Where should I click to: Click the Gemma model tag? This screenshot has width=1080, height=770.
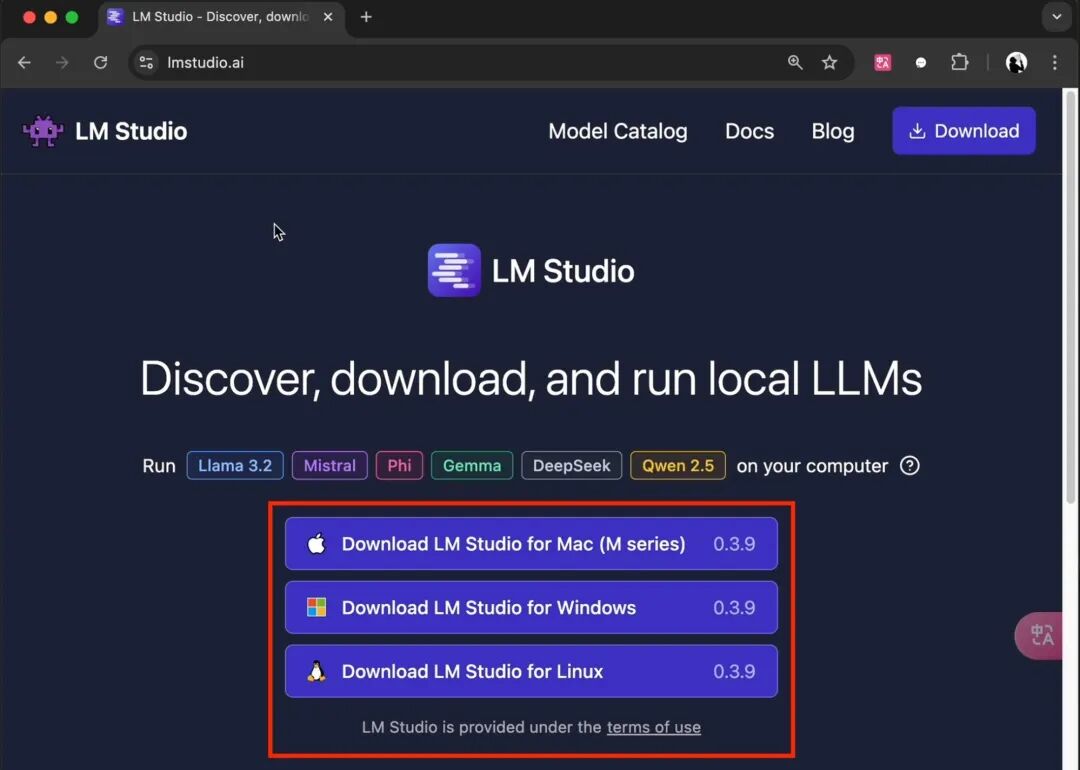[472, 466]
